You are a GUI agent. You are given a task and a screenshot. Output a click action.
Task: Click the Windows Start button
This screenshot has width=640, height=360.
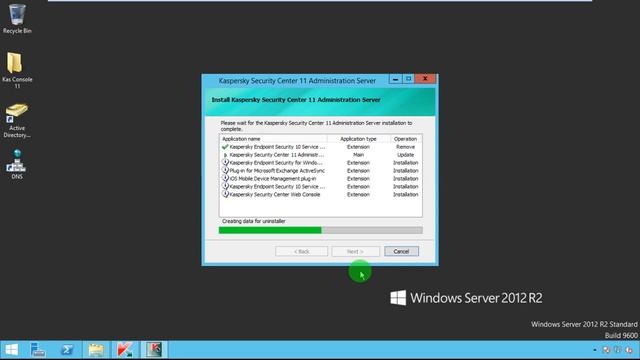click(x=11, y=350)
